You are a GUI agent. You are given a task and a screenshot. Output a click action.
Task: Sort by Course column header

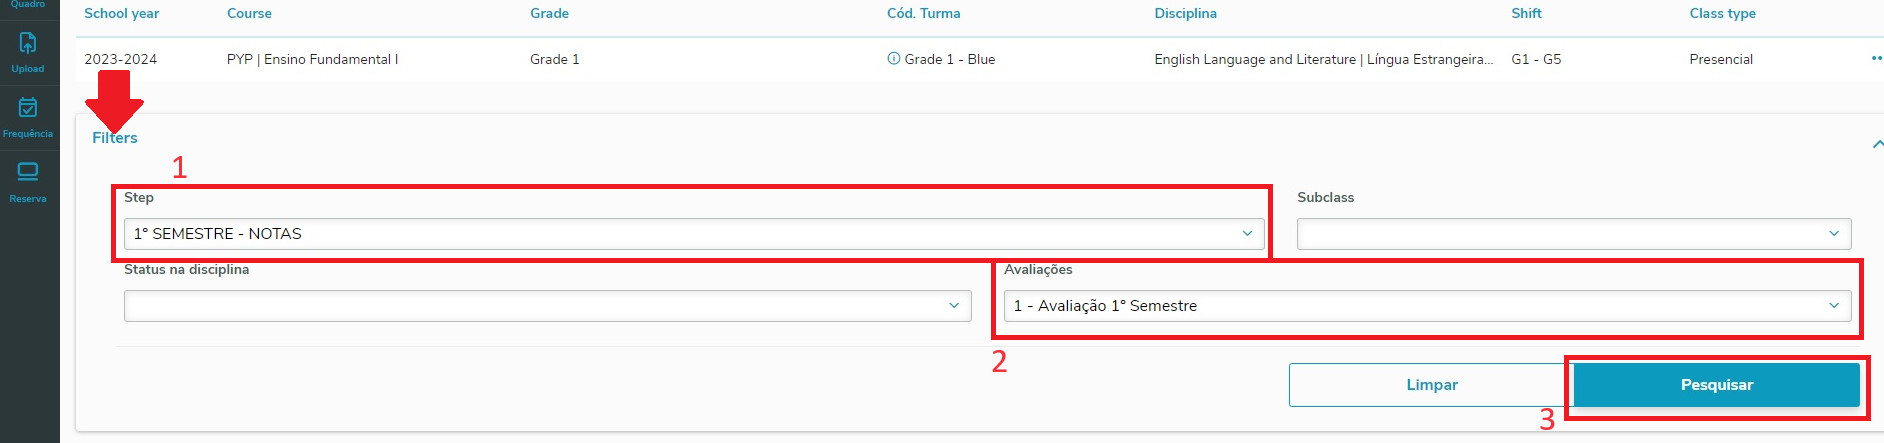pos(249,14)
